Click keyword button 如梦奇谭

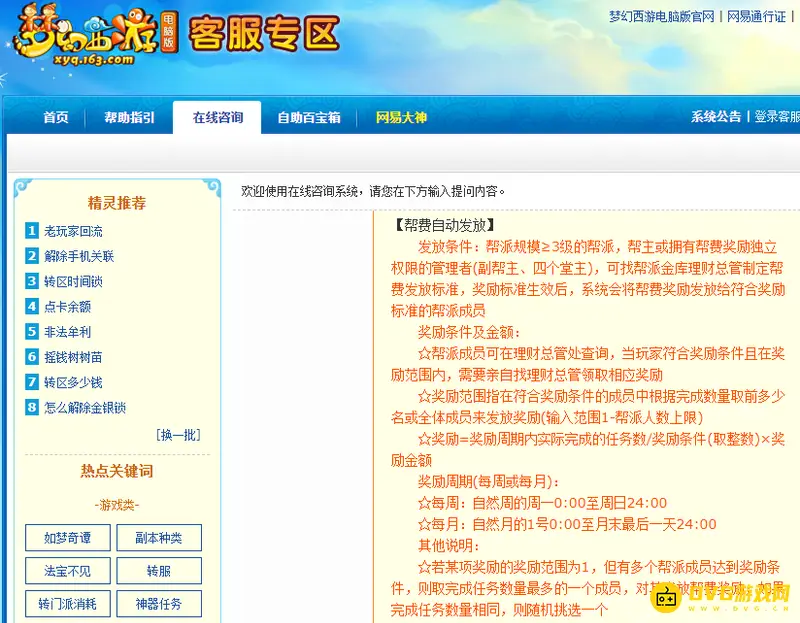click(x=68, y=538)
